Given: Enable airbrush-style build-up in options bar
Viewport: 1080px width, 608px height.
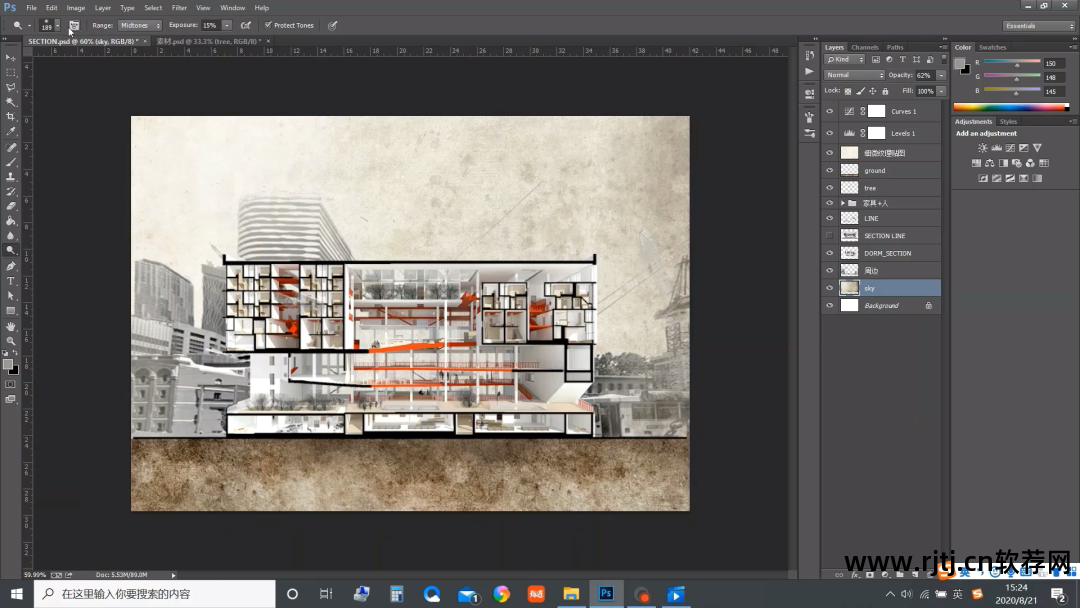Looking at the screenshot, I should coord(246,25).
